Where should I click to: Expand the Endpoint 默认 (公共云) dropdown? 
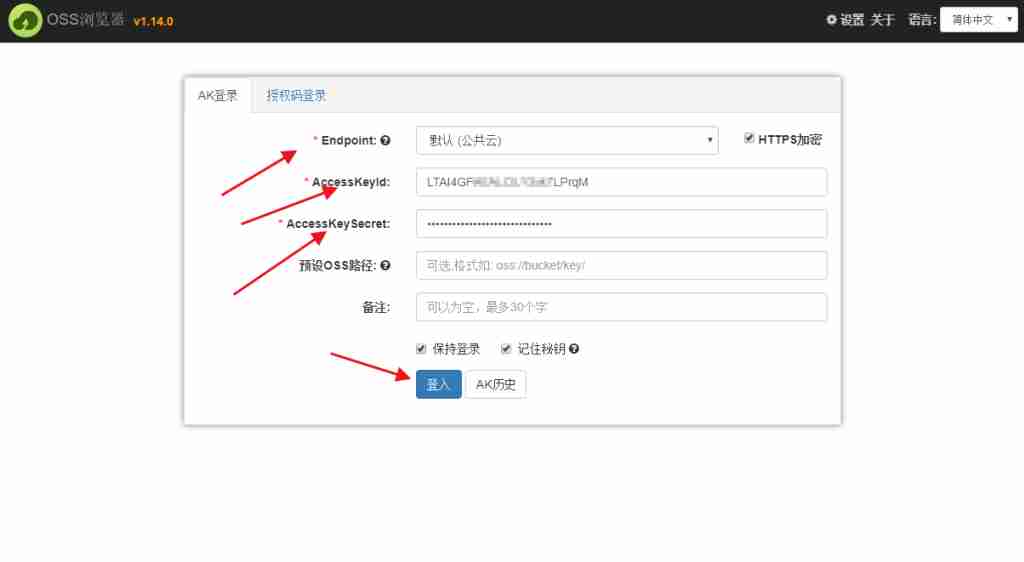566,140
